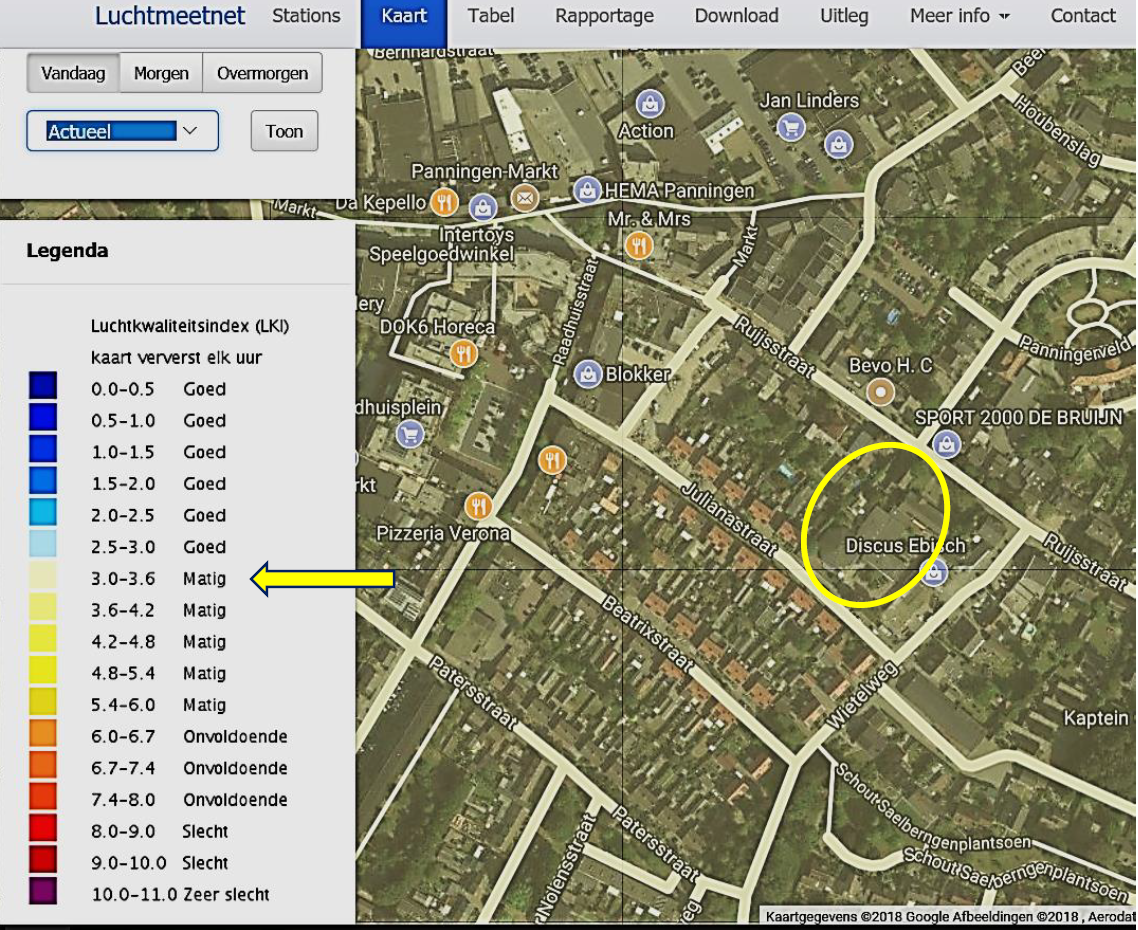Select the Vandaag day toggle
The height and width of the screenshot is (930, 1138).
(73, 73)
